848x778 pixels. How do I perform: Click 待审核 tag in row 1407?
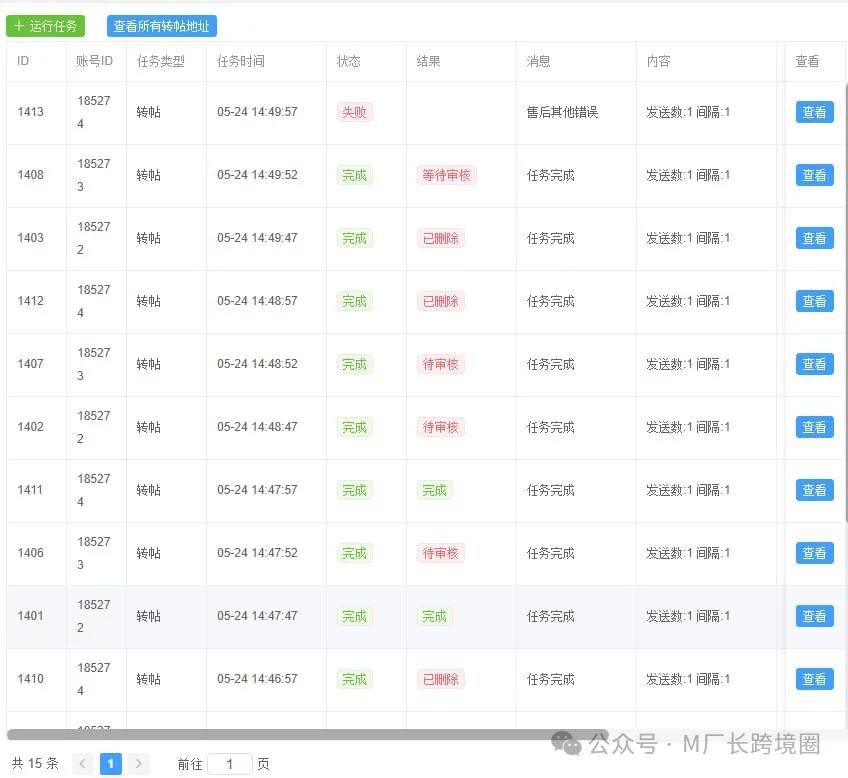click(x=441, y=364)
